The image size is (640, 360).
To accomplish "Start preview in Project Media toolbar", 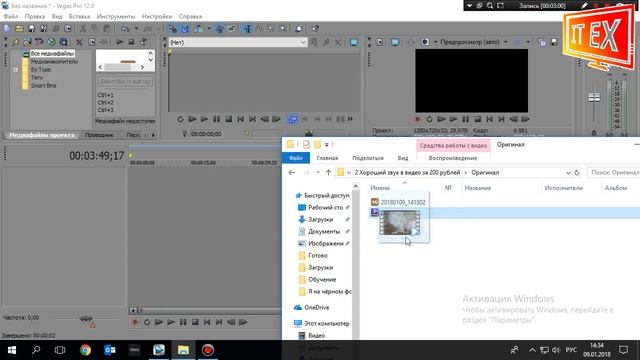I will (x=120, y=42).
